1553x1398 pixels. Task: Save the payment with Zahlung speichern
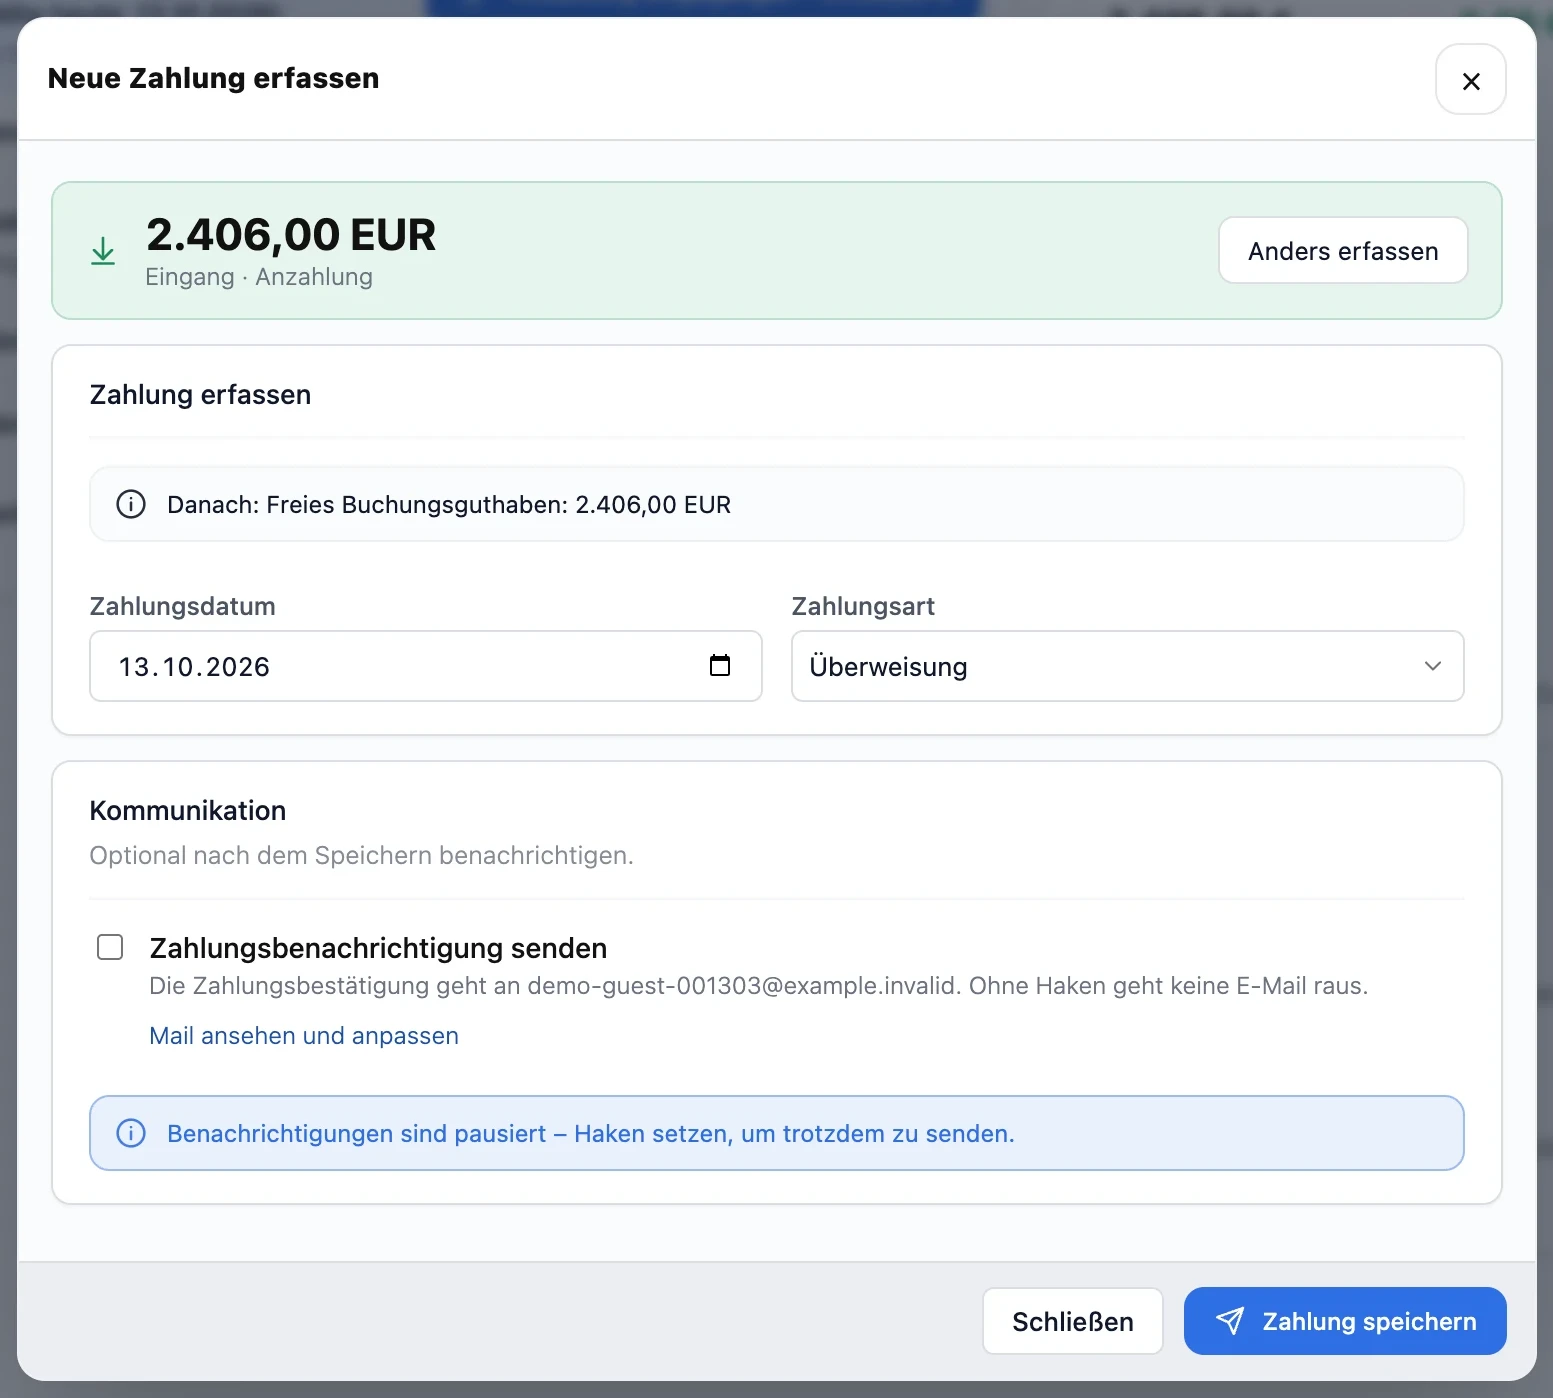1345,1321
